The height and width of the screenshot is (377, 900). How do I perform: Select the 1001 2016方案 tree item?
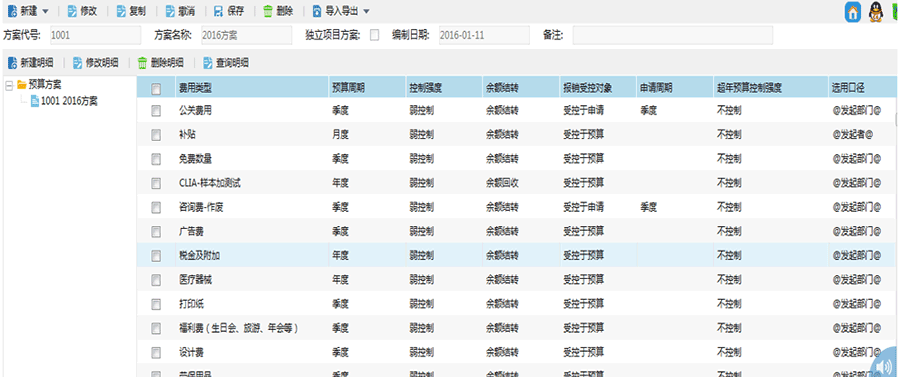pos(64,102)
